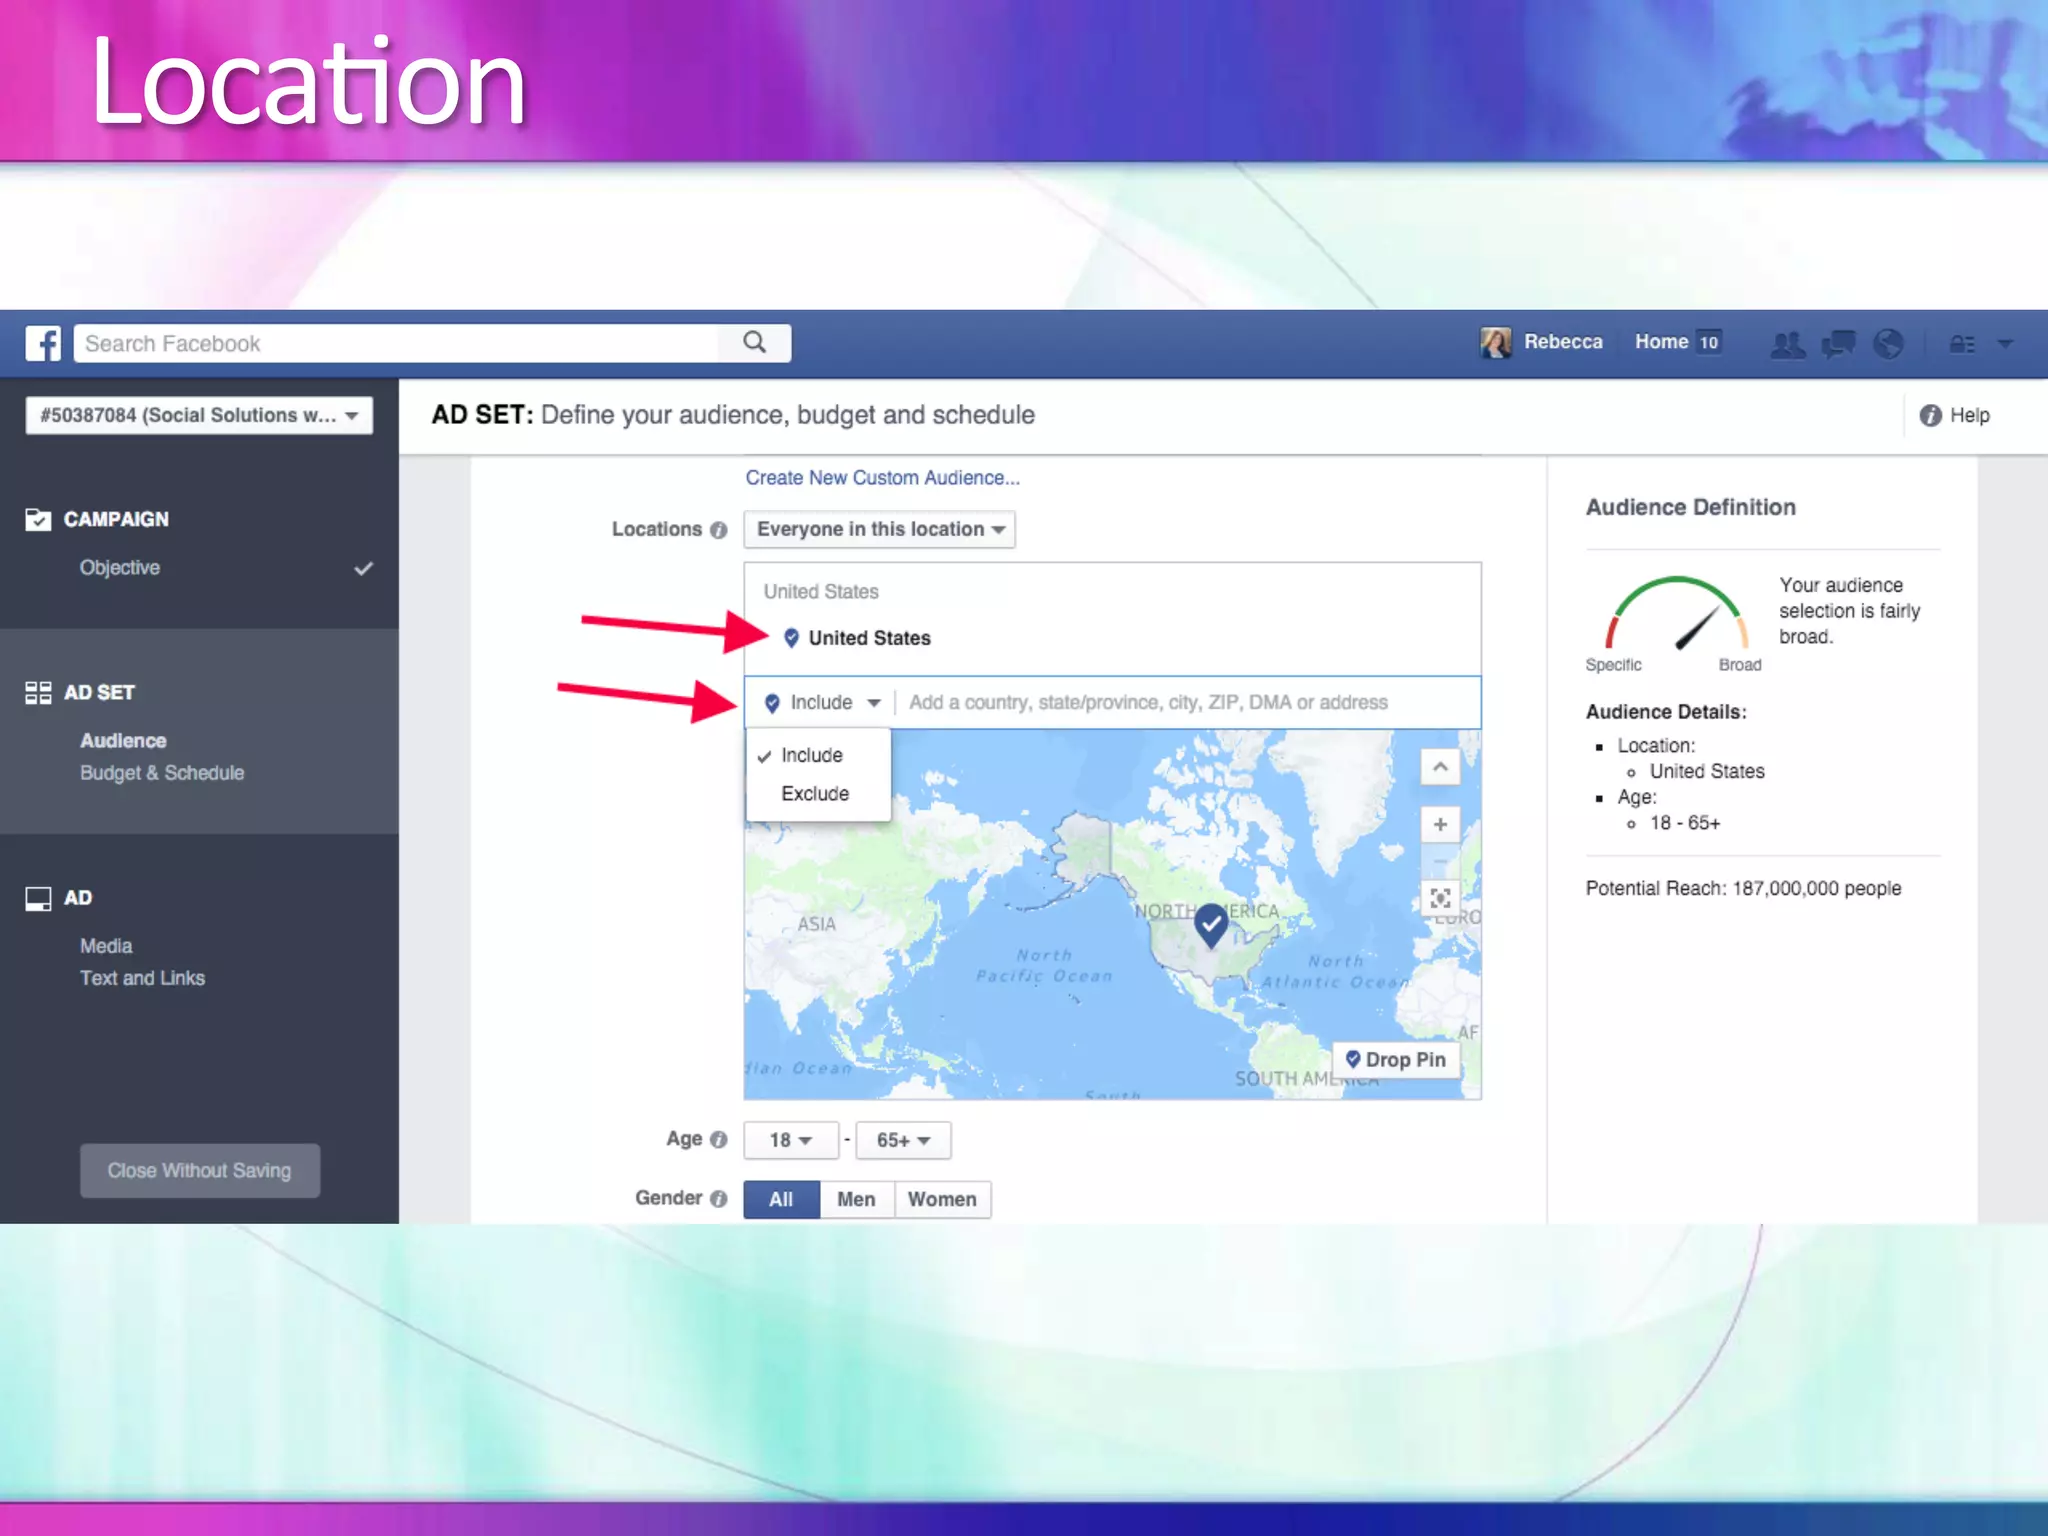The image size is (2048, 1536).
Task: Open the notifications globe icon
Action: coord(1888,343)
